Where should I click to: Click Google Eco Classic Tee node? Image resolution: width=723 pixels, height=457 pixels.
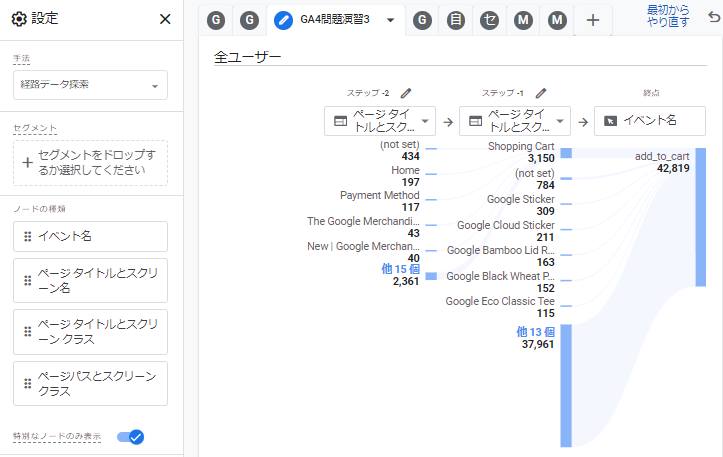(500, 307)
